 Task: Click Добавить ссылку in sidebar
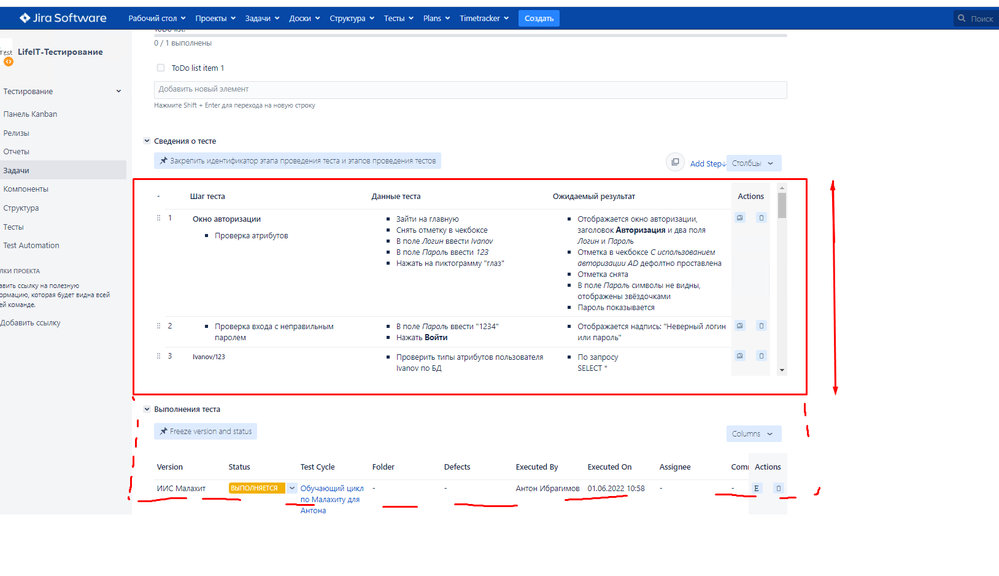click(x=31, y=323)
